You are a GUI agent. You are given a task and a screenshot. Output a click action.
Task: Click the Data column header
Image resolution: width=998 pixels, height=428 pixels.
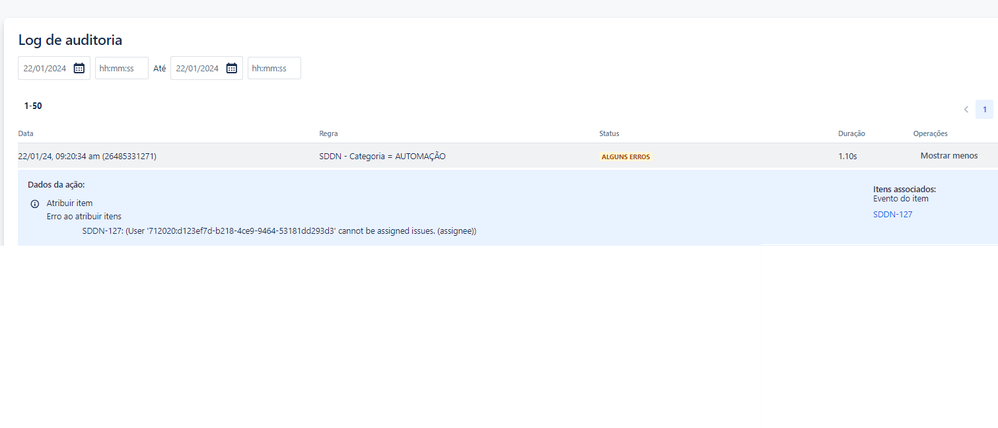[x=25, y=134]
